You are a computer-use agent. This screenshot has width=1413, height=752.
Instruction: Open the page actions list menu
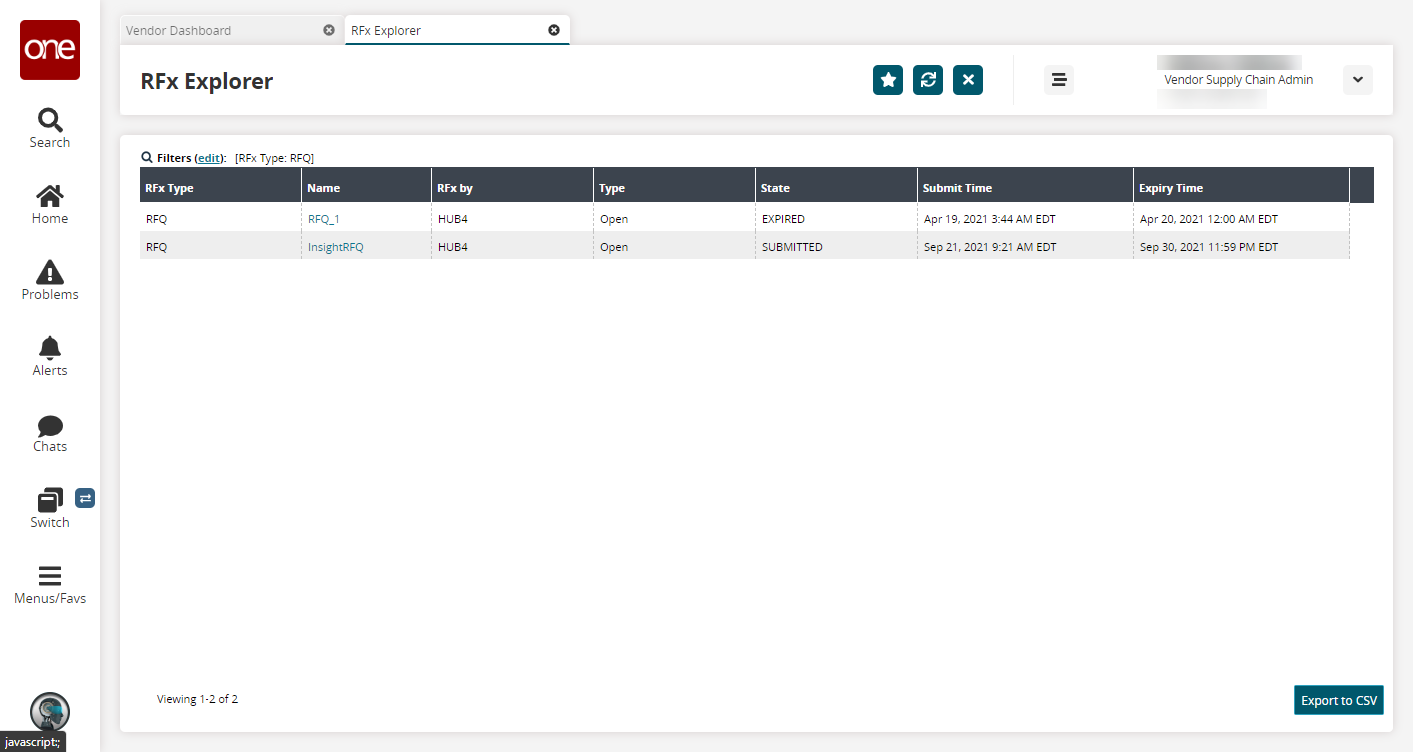coord(1059,80)
